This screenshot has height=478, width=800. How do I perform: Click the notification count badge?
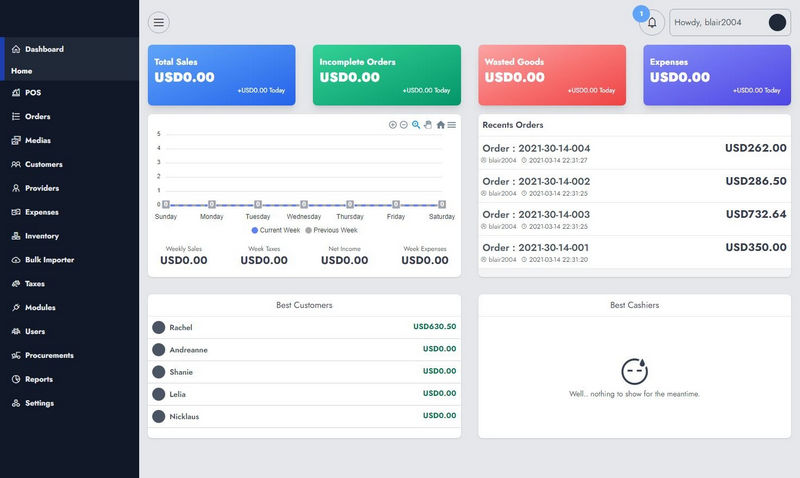[x=641, y=14]
